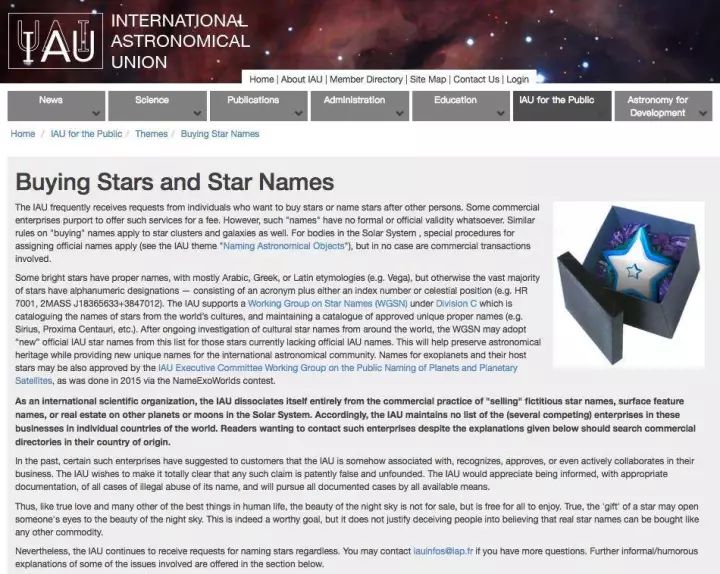This screenshot has height=574, width=720.
Task: Go to Home in the top utility bar
Action: click(x=261, y=79)
